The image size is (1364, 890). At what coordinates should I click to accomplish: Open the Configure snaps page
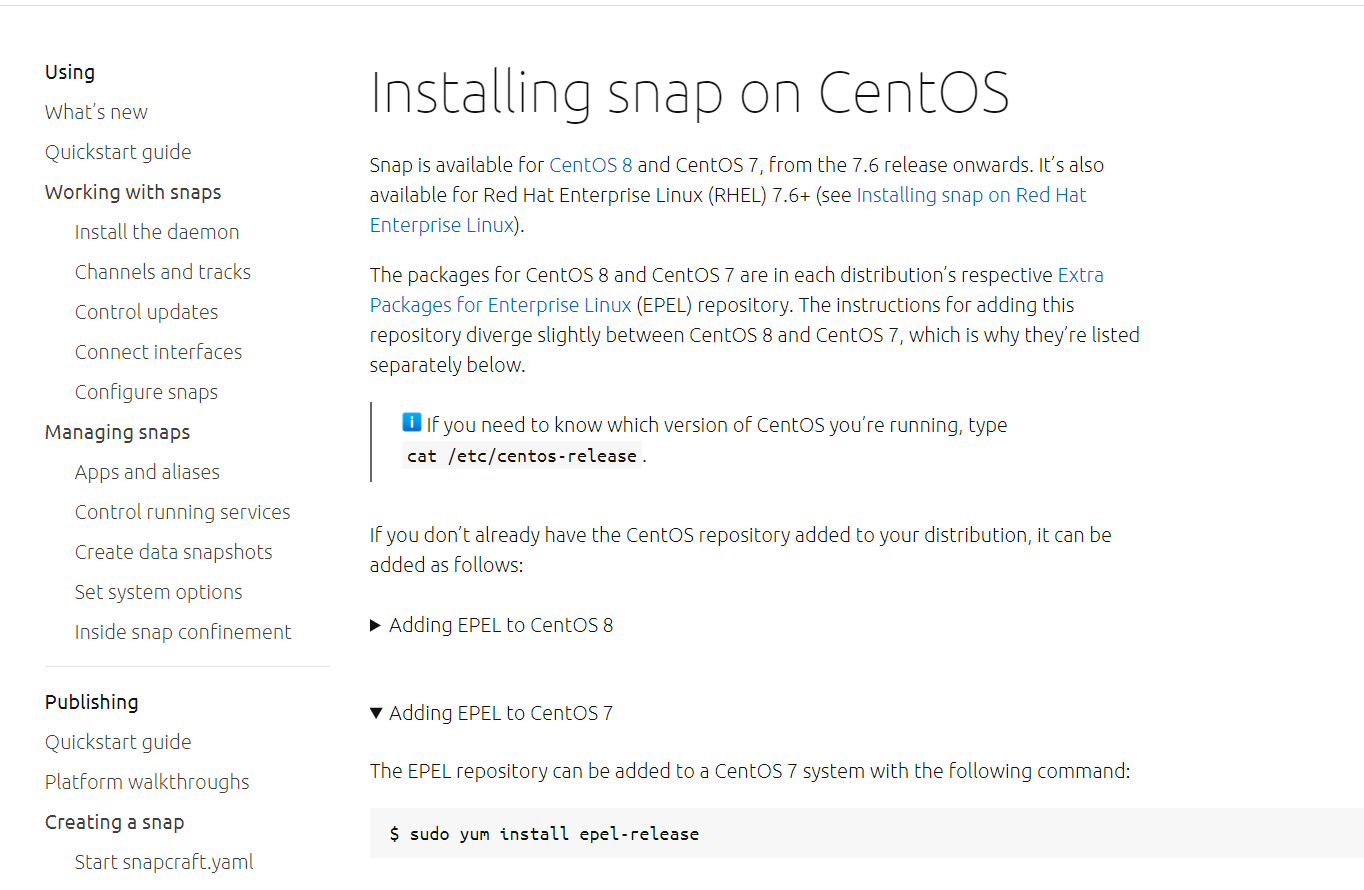coord(146,391)
